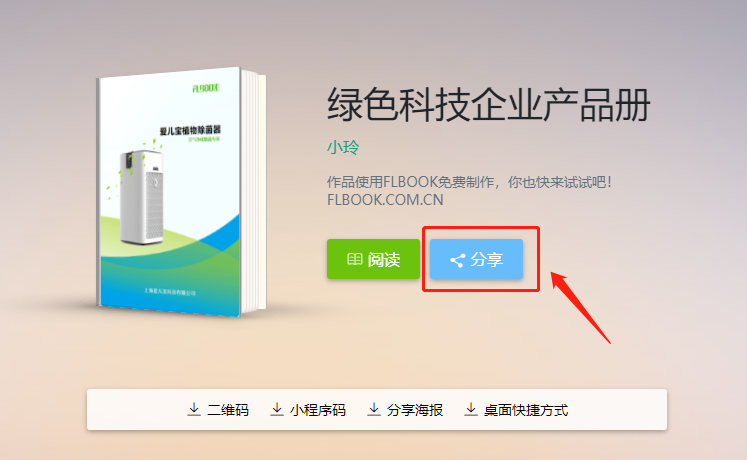747x460 pixels.
Task: Click title 绿色科技企业产品册
Action: pyautogui.click(x=488, y=105)
